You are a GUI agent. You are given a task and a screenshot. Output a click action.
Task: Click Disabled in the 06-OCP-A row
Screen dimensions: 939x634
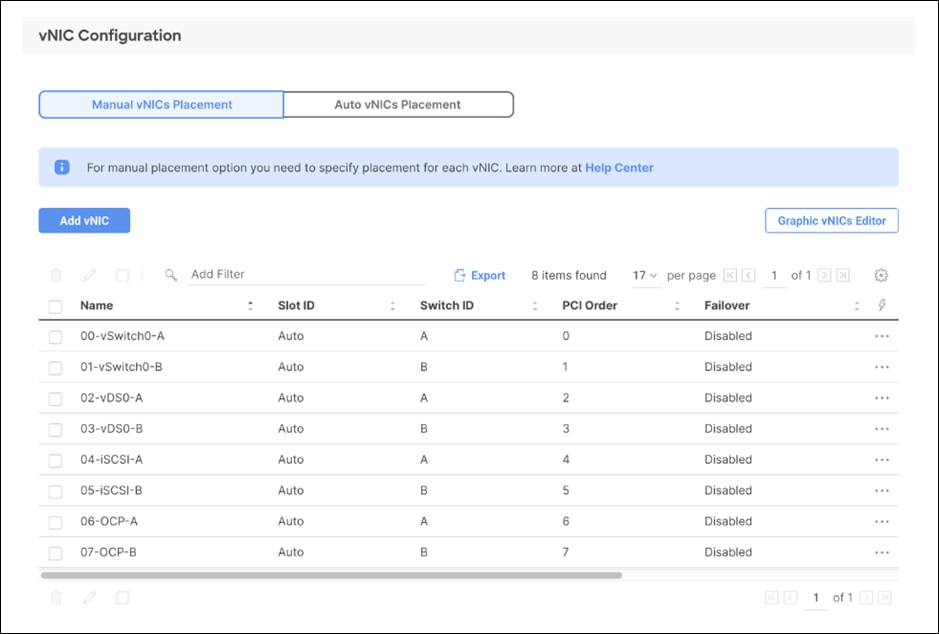(x=728, y=521)
